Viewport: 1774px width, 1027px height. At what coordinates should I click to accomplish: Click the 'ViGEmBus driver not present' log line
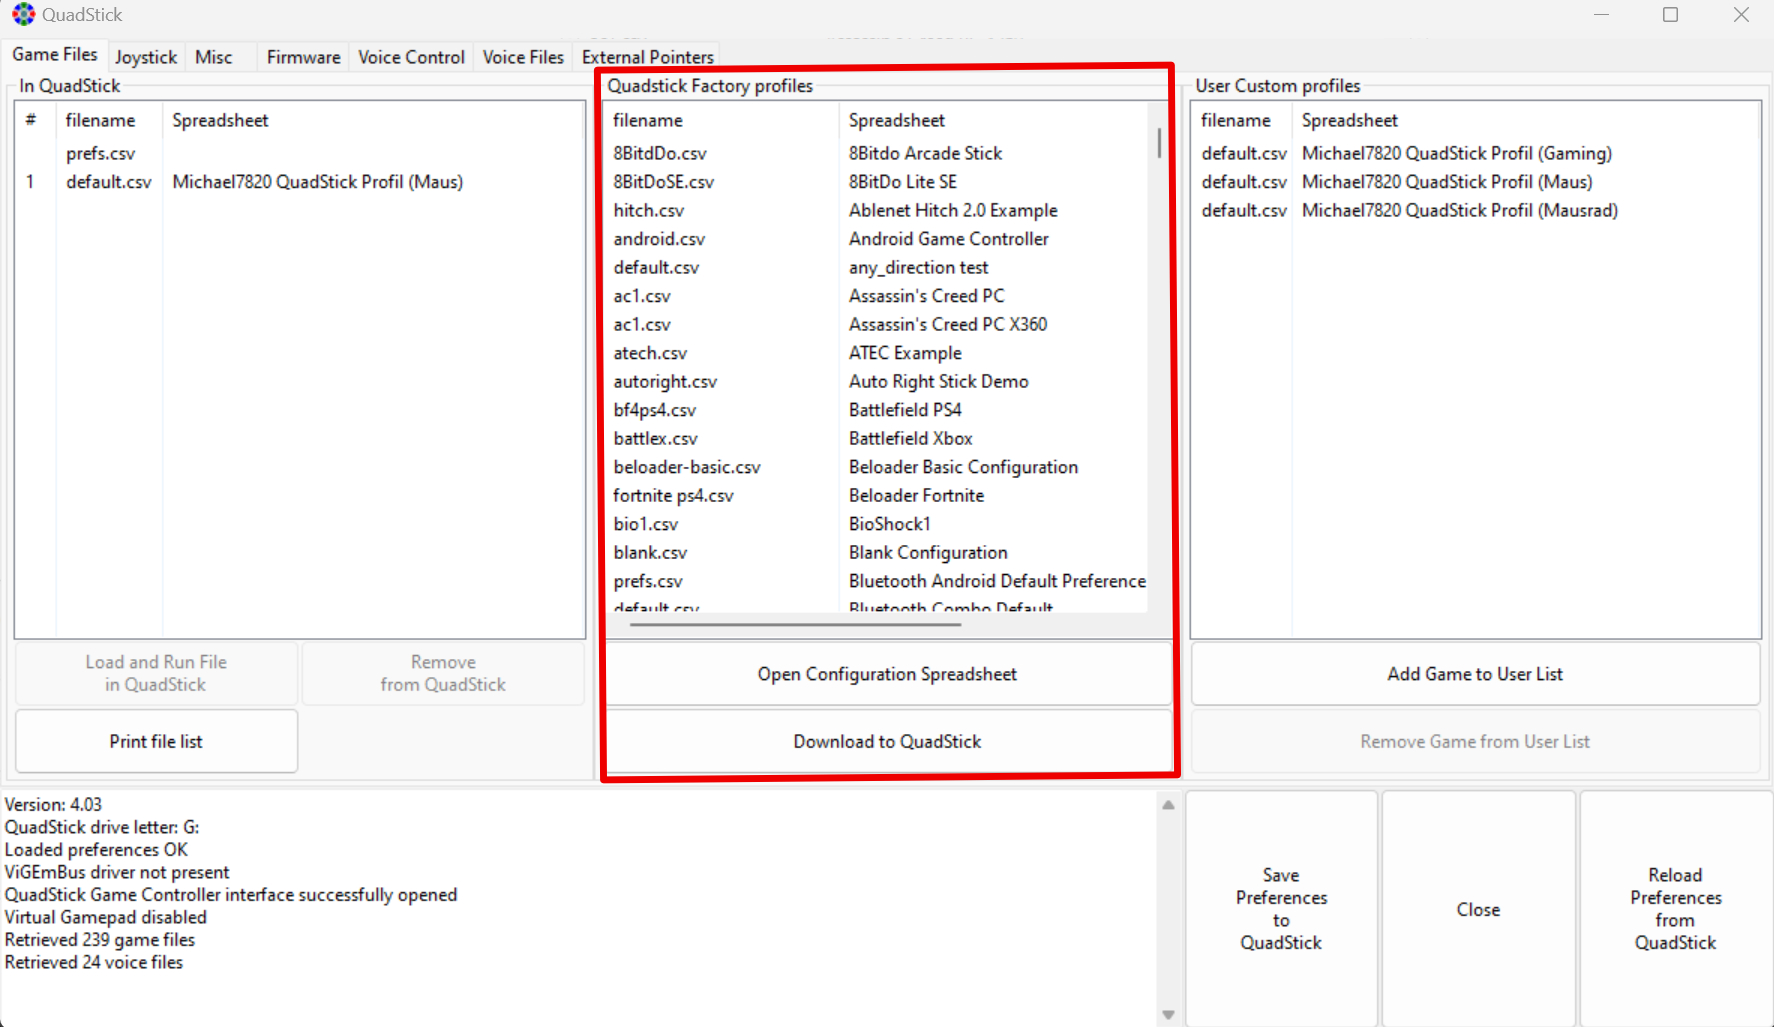(117, 872)
